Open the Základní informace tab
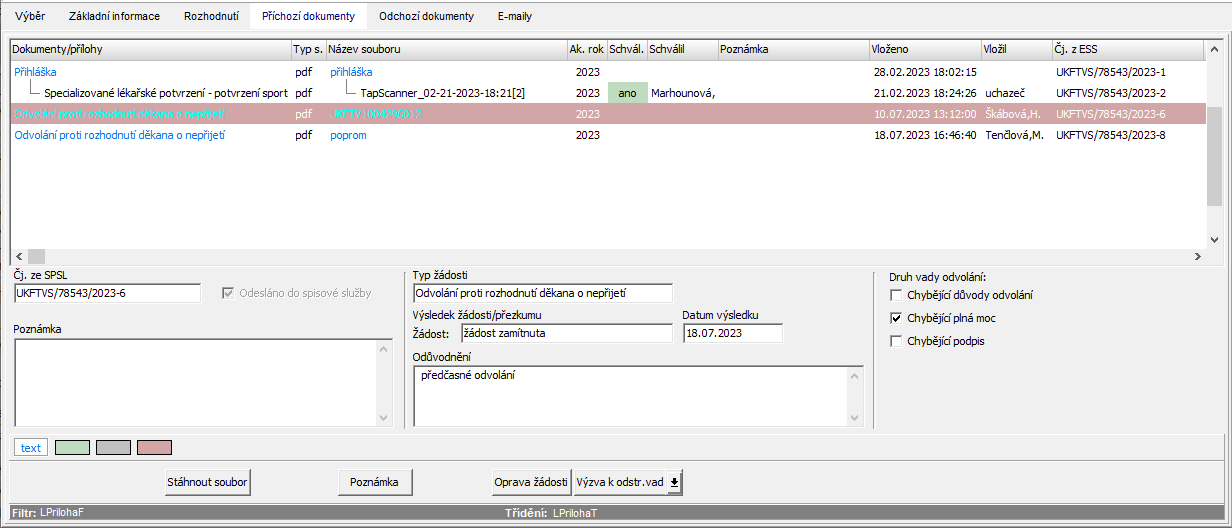 (113, 16)
